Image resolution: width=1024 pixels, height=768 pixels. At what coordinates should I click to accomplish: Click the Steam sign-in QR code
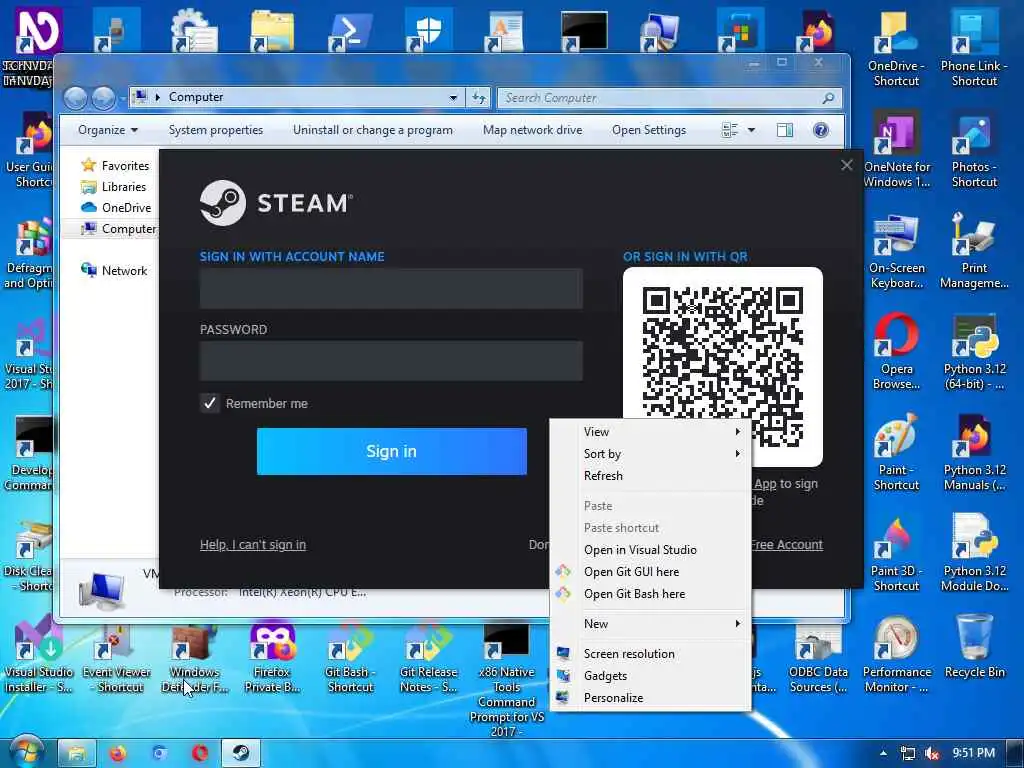723,366
